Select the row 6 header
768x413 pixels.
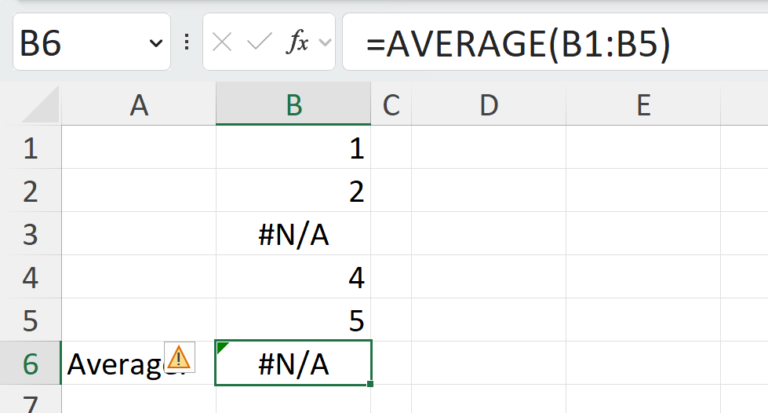pyautogui.click(x=30, y=364)
